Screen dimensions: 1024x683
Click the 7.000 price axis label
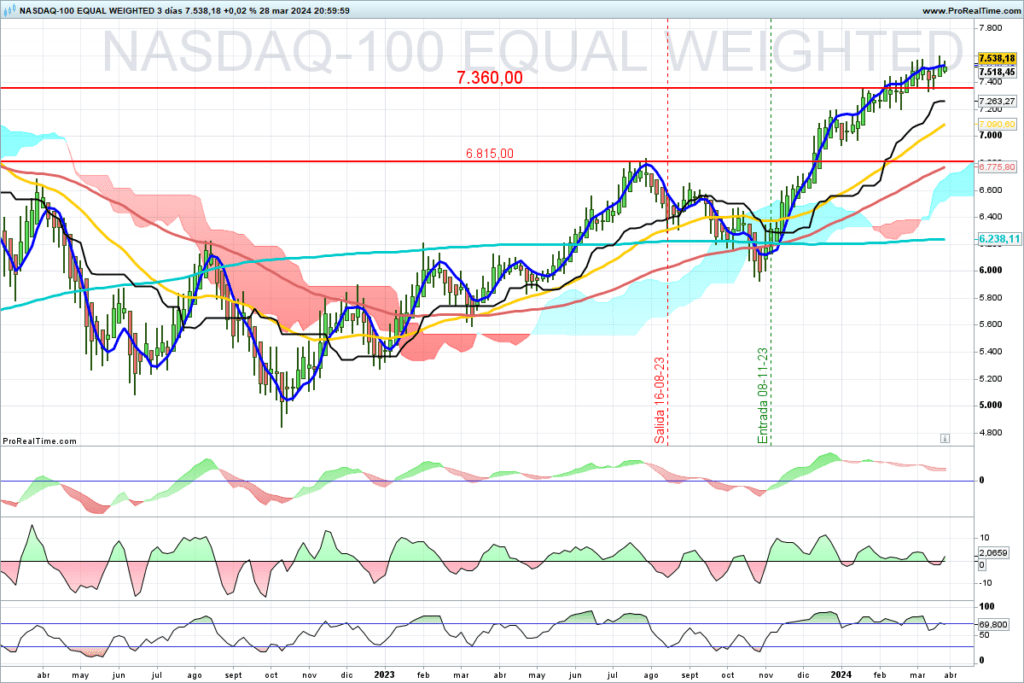pos(991,135)
